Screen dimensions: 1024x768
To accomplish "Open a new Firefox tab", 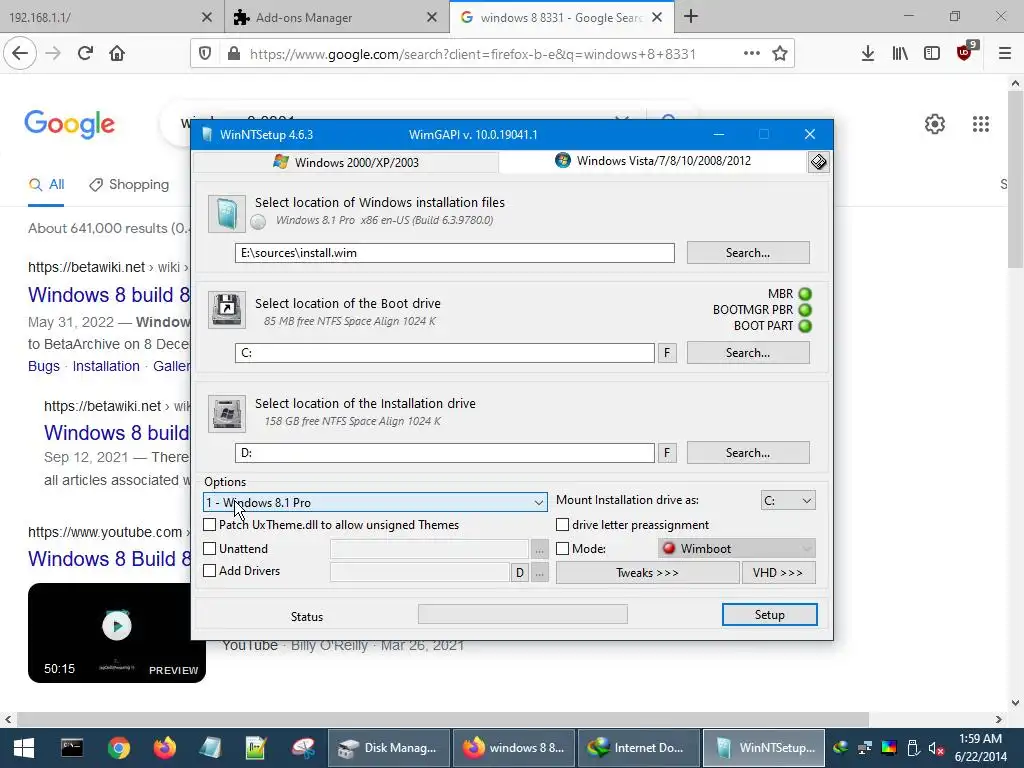I will (x=691, y=17).
